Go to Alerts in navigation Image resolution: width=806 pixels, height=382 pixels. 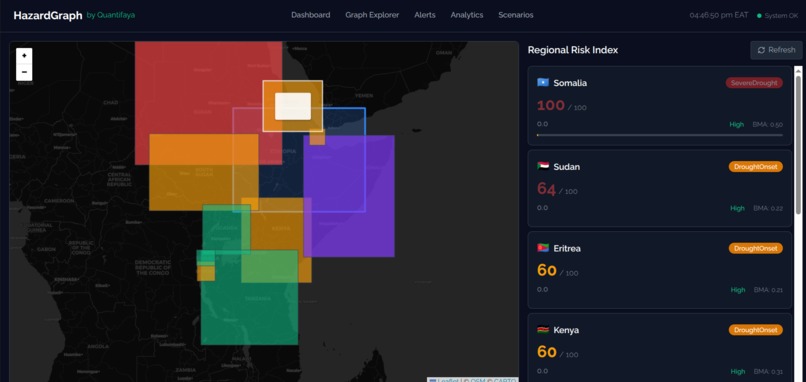[x=425, y=15]
